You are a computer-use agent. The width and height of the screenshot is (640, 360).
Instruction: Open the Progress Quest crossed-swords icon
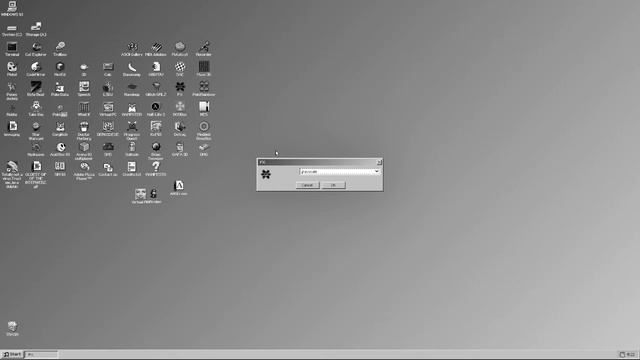tap(132, 131)
